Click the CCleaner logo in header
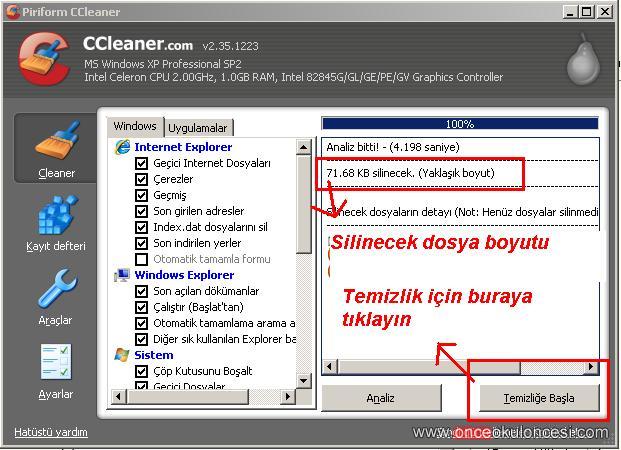The height and width of the screenshot is (450, 621). pos(38,59)
